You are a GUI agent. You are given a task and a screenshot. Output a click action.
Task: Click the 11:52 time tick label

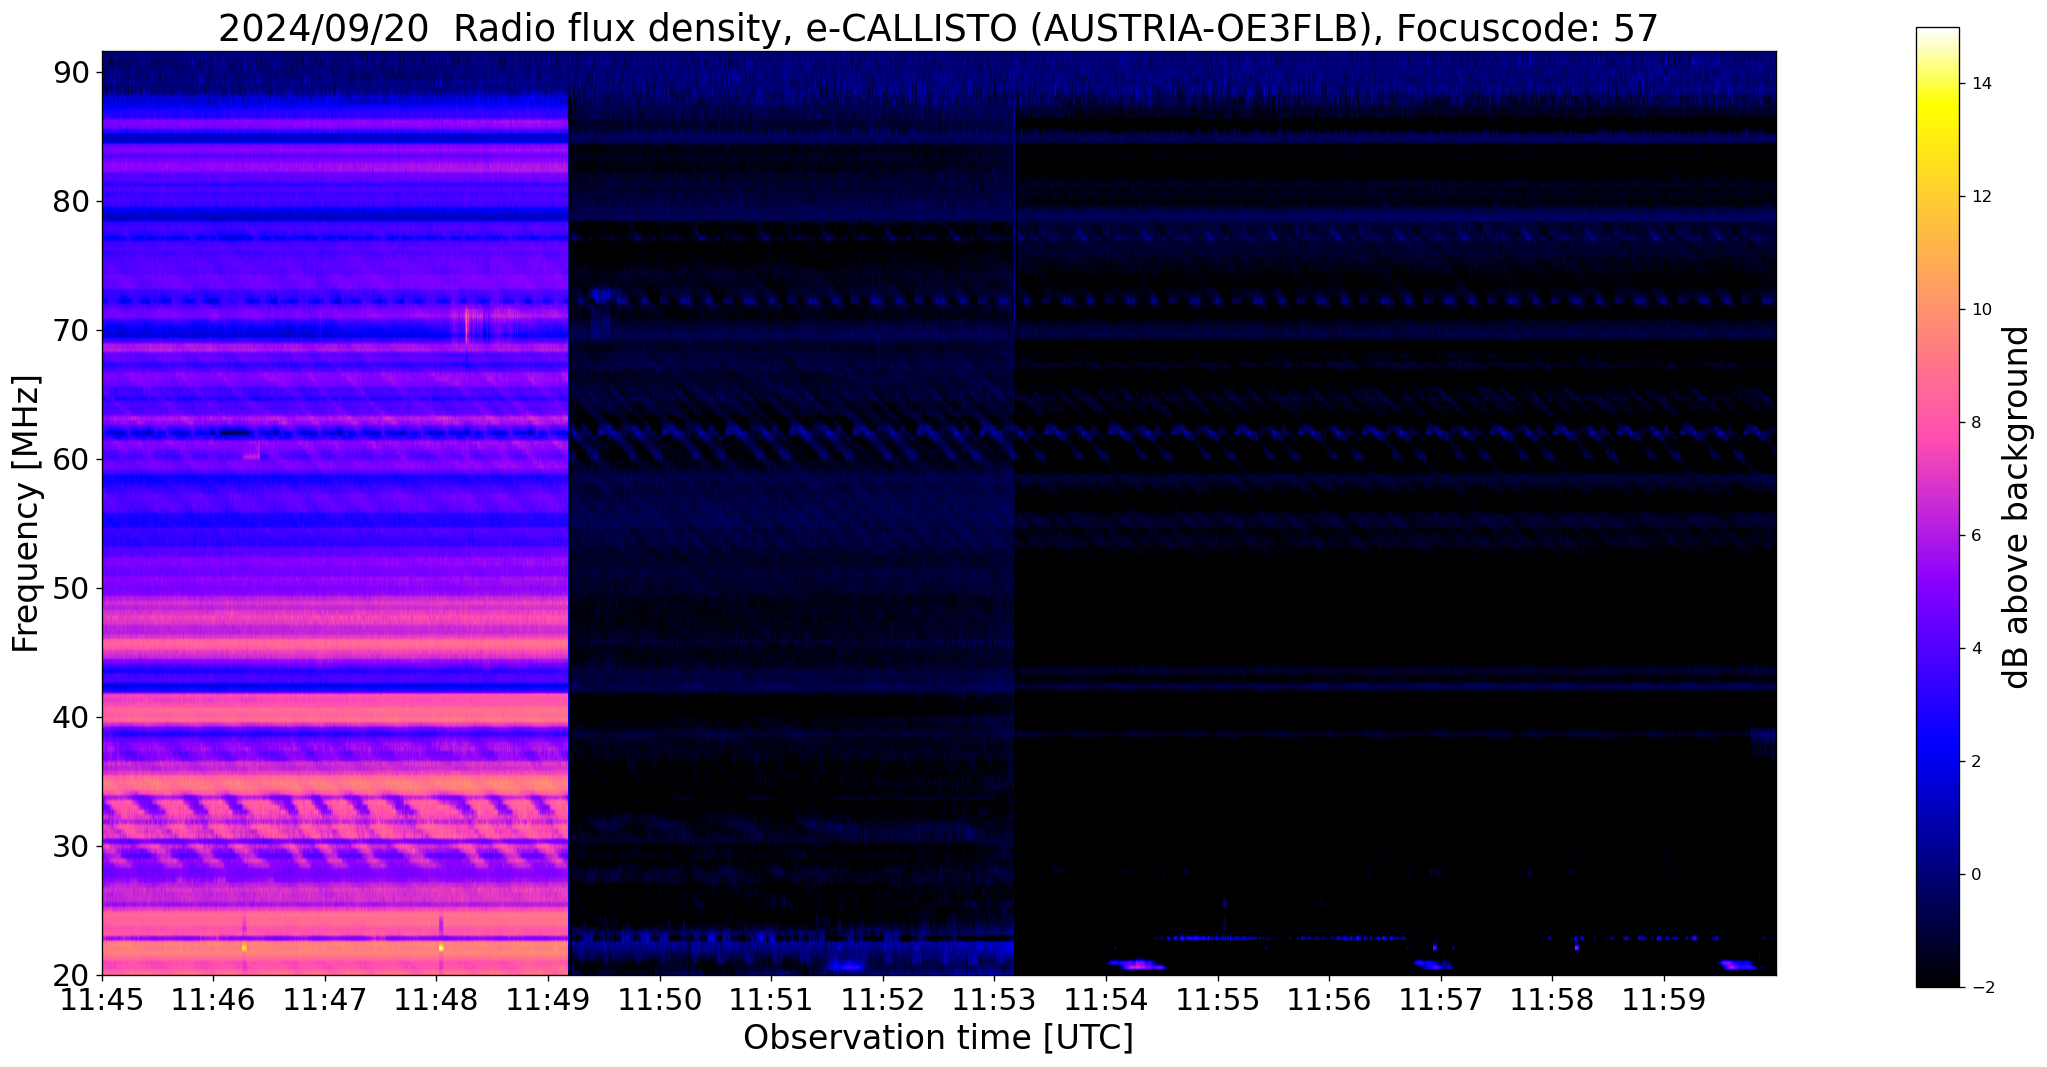pos(883,999)
